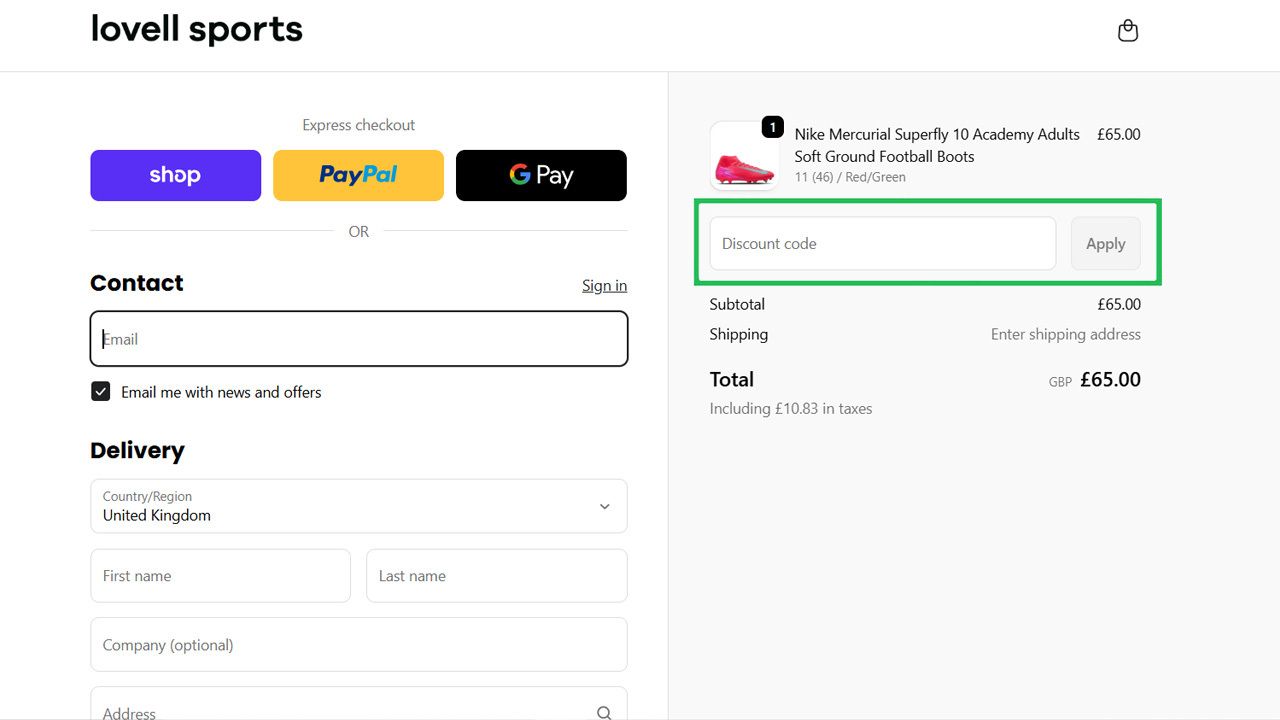Screen dimensions: 1280x720
Task: Select Google Pay express checkout
Action: [541, 175]
